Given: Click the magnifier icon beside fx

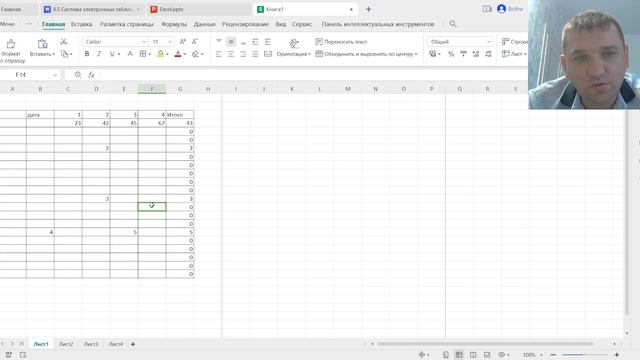Looking at the screenshot, I should pyautogui.click(x=78, y=75).
